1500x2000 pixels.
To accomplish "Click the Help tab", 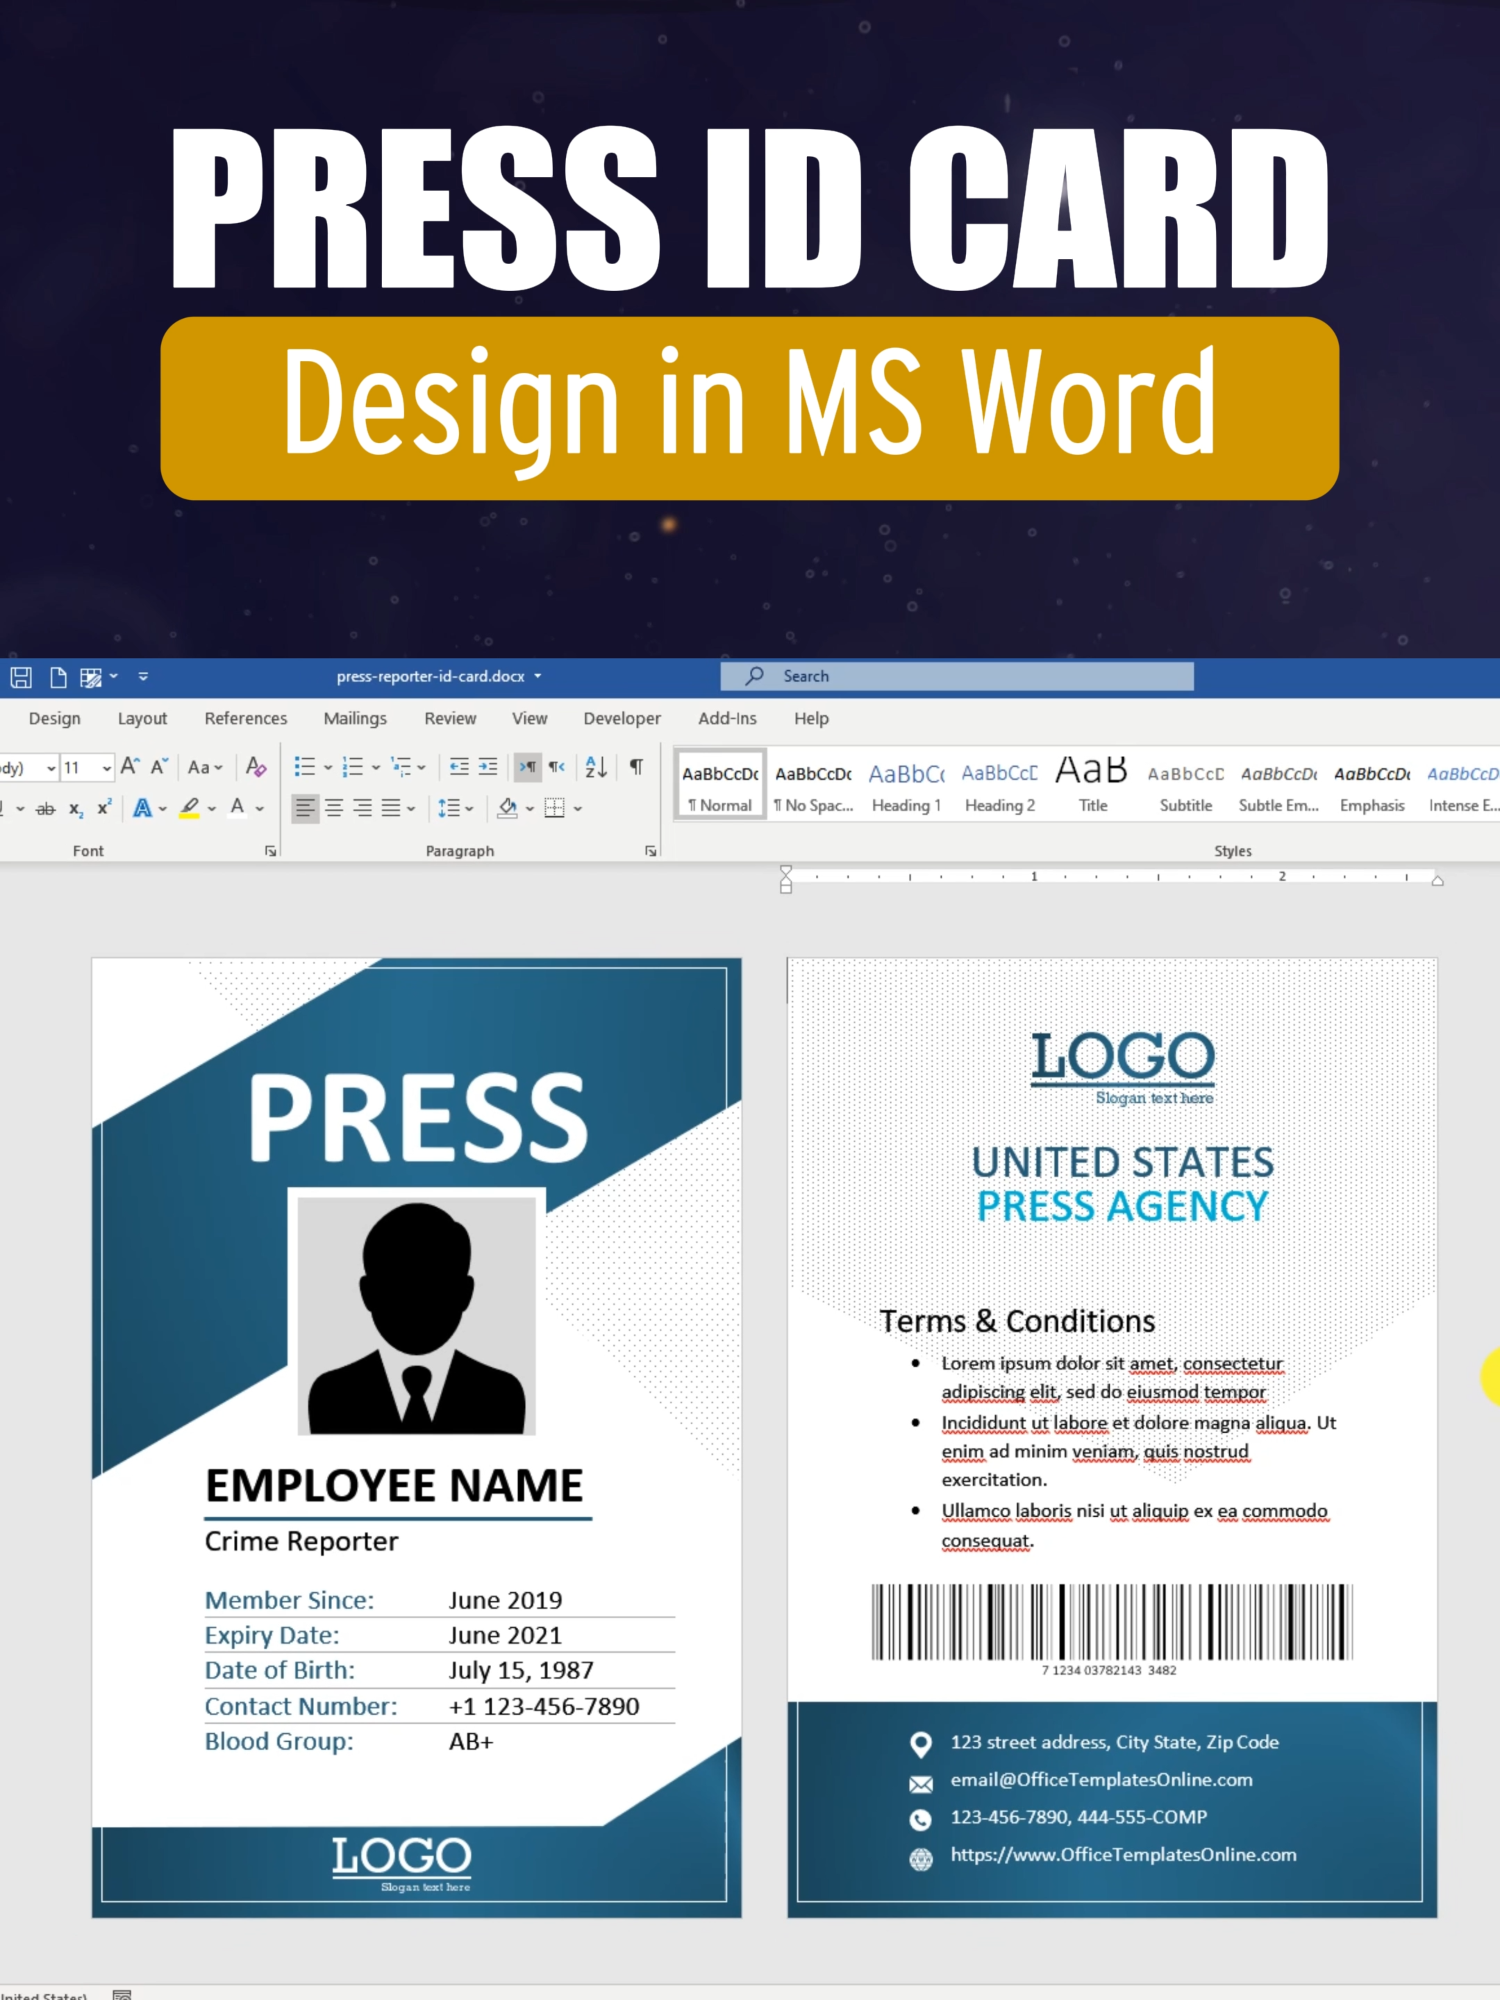I will 812,719.
